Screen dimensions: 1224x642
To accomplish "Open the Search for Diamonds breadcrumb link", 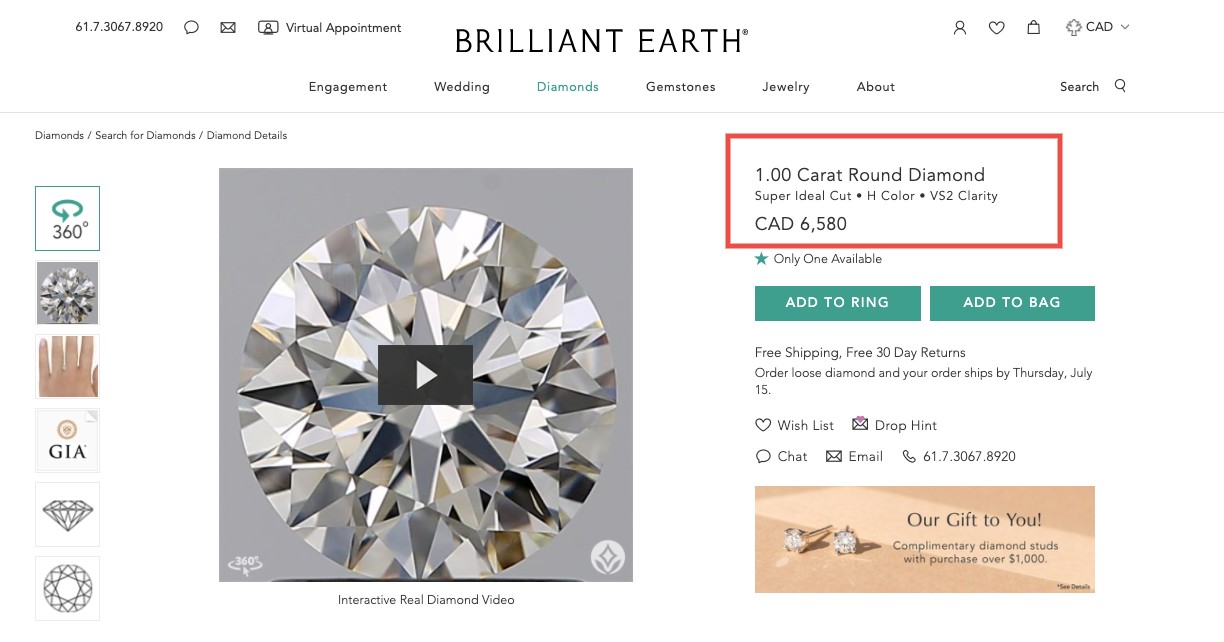I will [144, 135].
